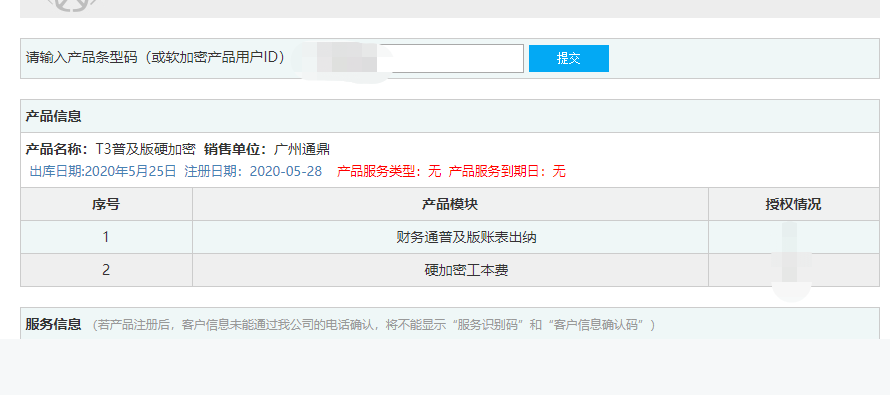The width and height of the screenshot is (890, 395).
Task: Click the sequence number 1 cell
Action: pos(106,237)
